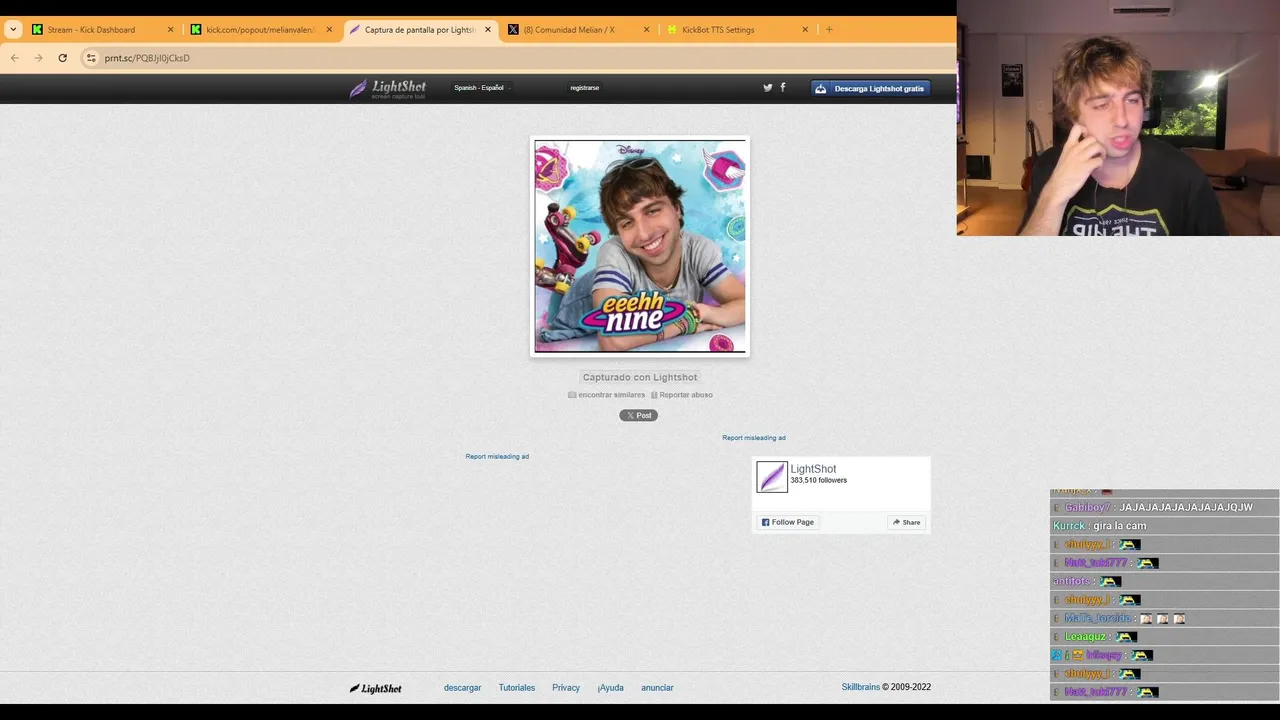Open the footer anunciar link

(x=657, y=688)
